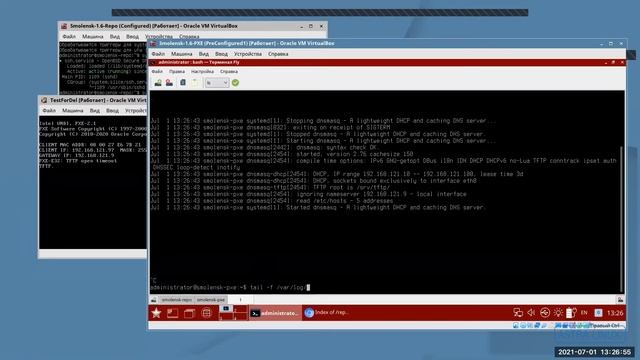
Task: Open Справка menu in Smolensk-1.6-PXE window
Action: (278, 54)
